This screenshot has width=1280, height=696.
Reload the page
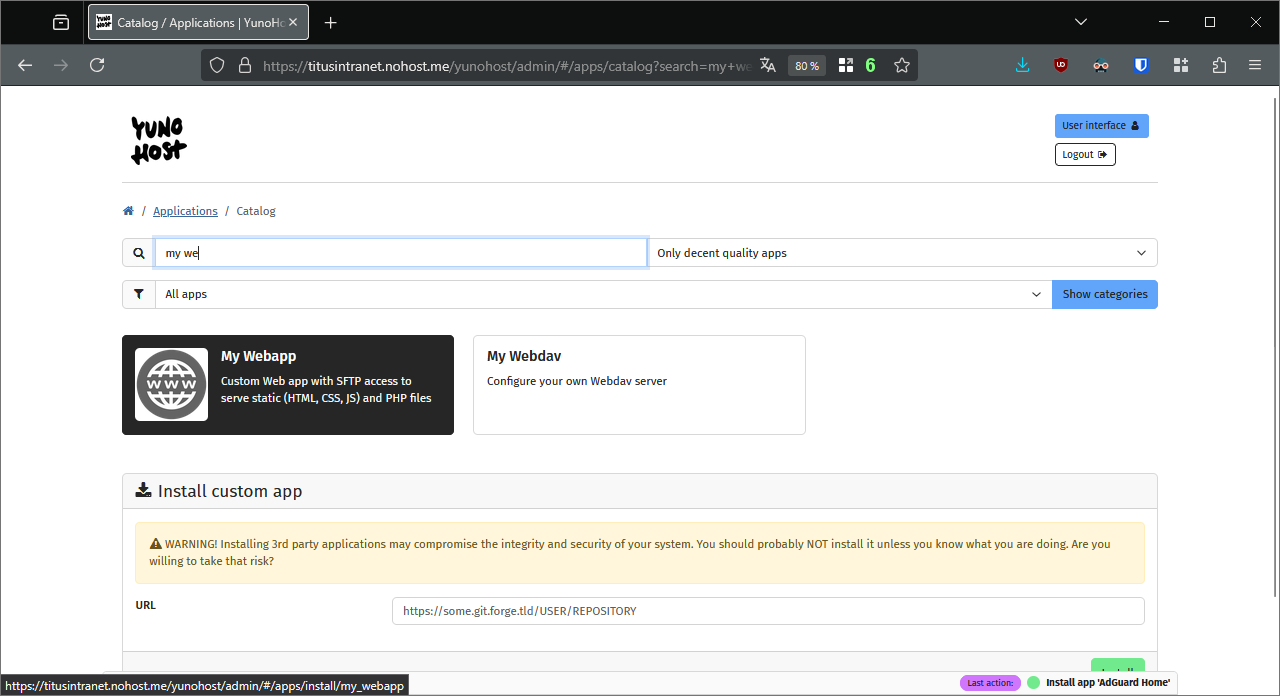pos(97,65)
